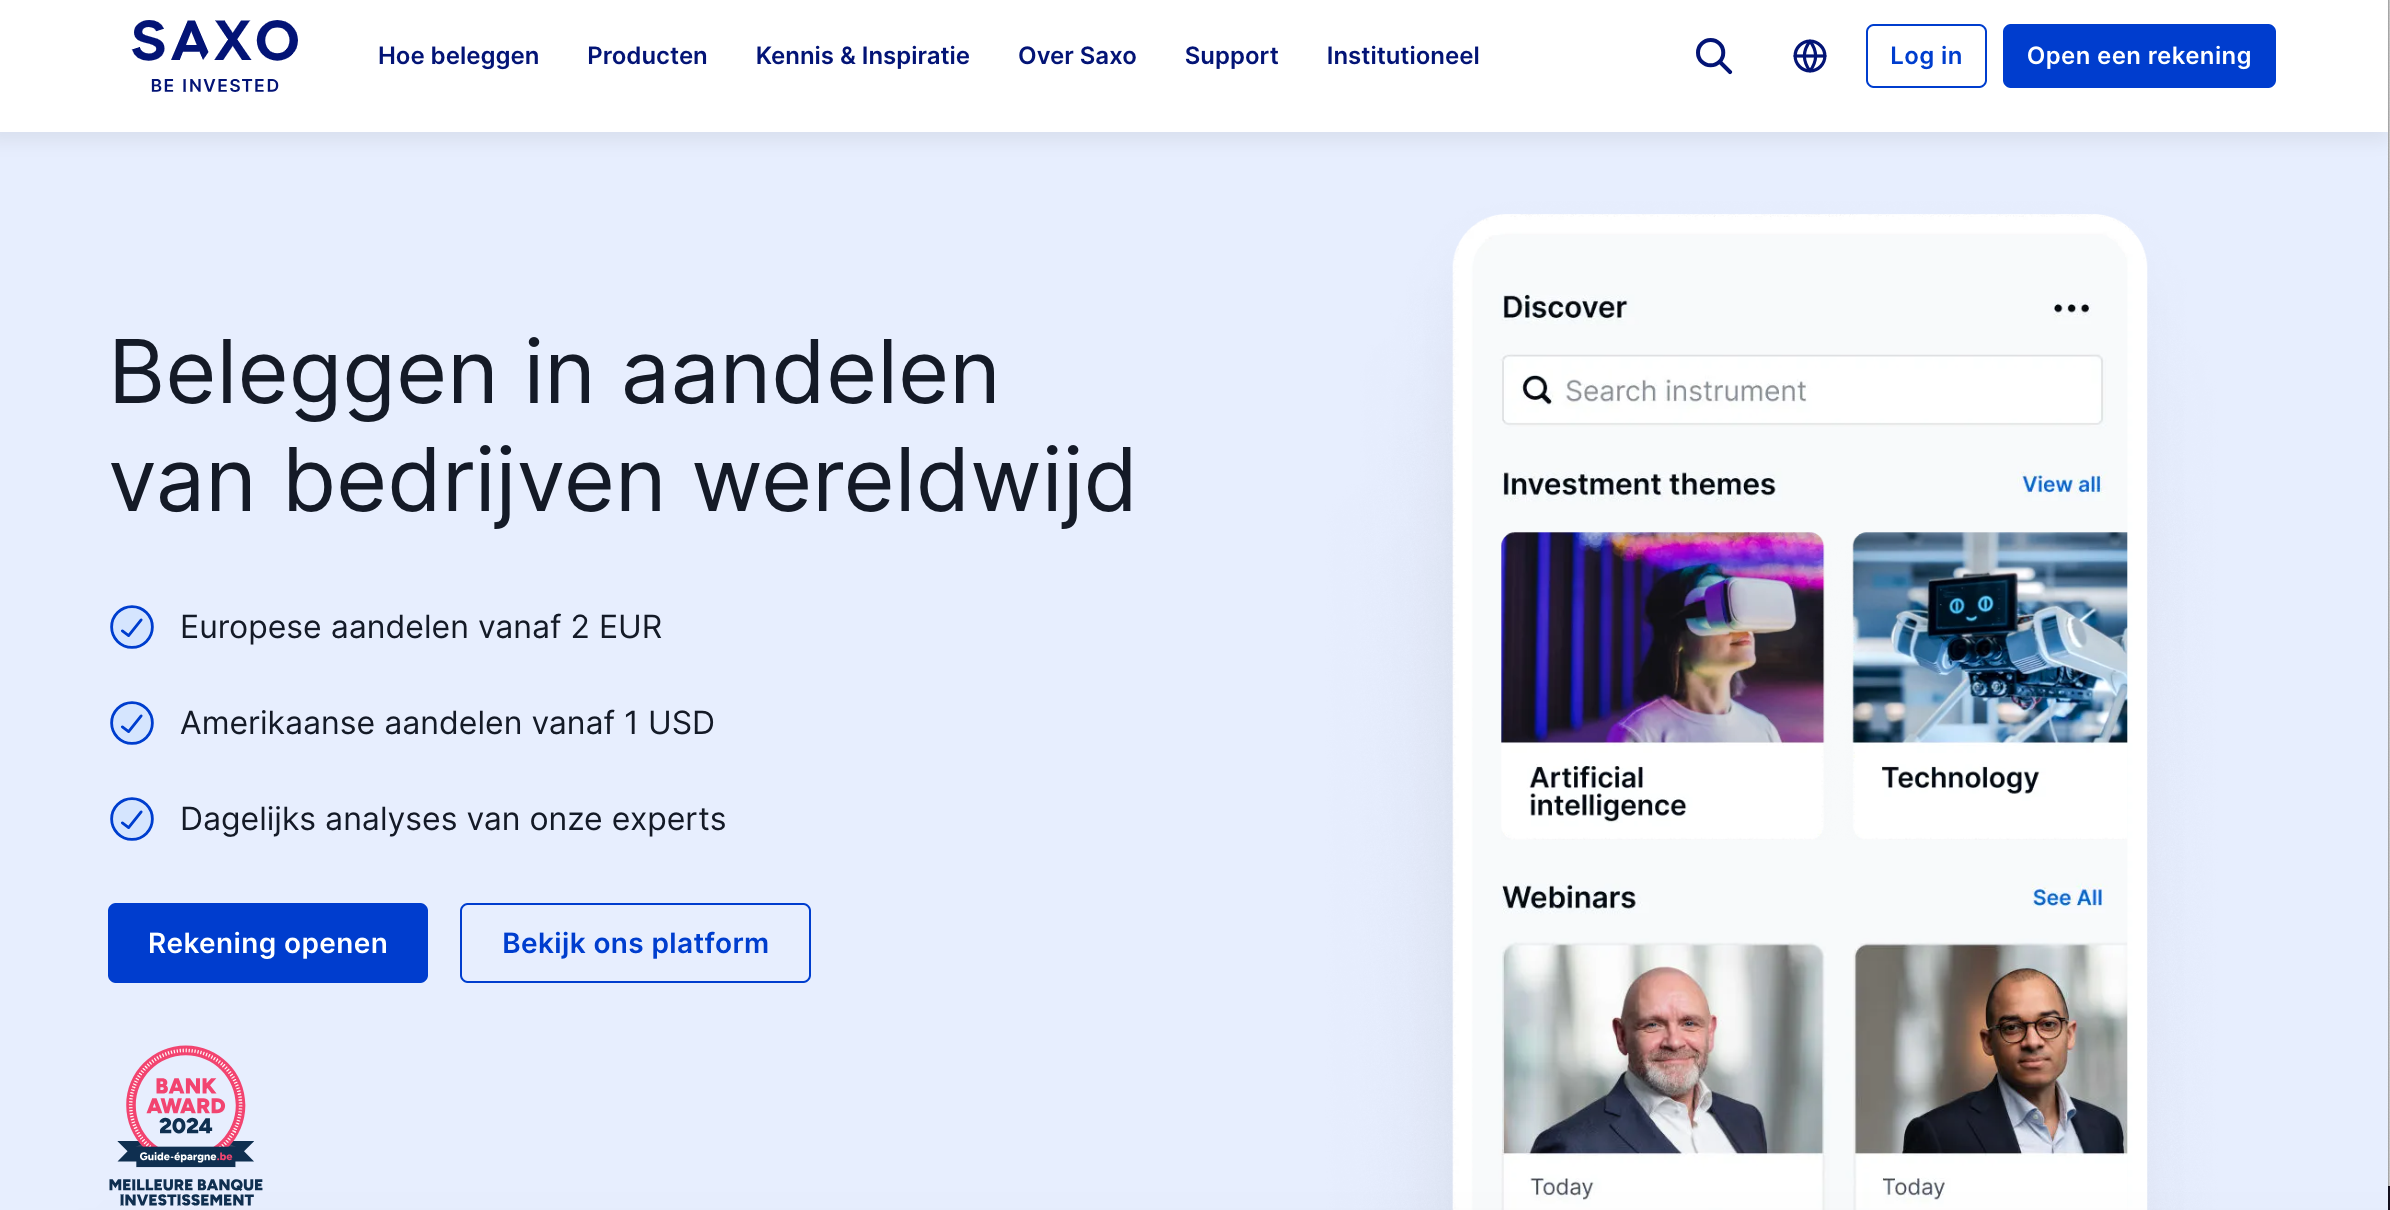Viewport: 2390px width, 1210px height.
Task: Expand the Hoe beleggen menu
Action: coord(458,56)
